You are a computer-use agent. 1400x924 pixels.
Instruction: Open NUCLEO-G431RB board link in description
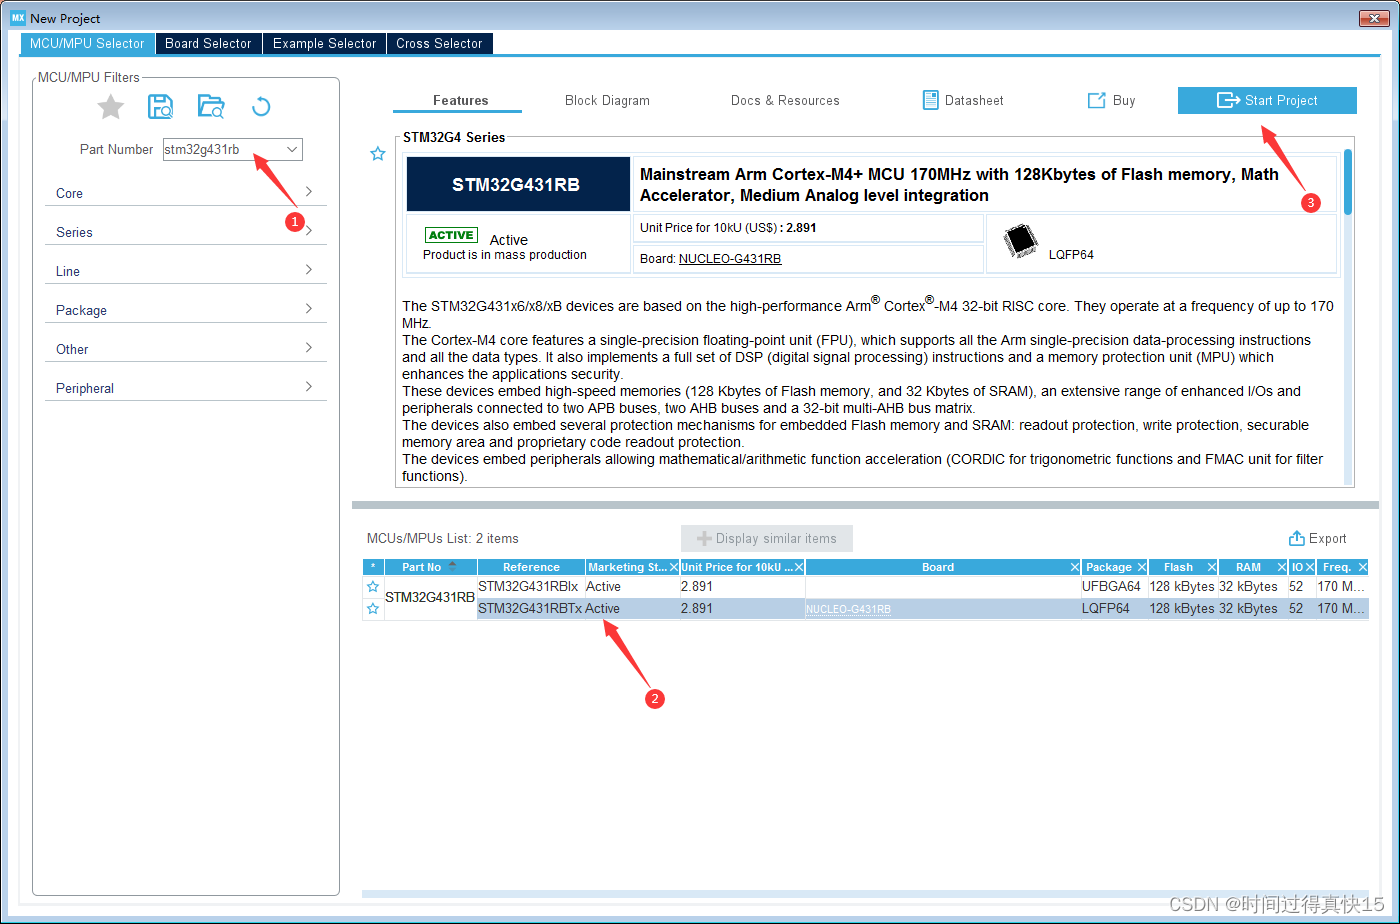tap(730, 258)
